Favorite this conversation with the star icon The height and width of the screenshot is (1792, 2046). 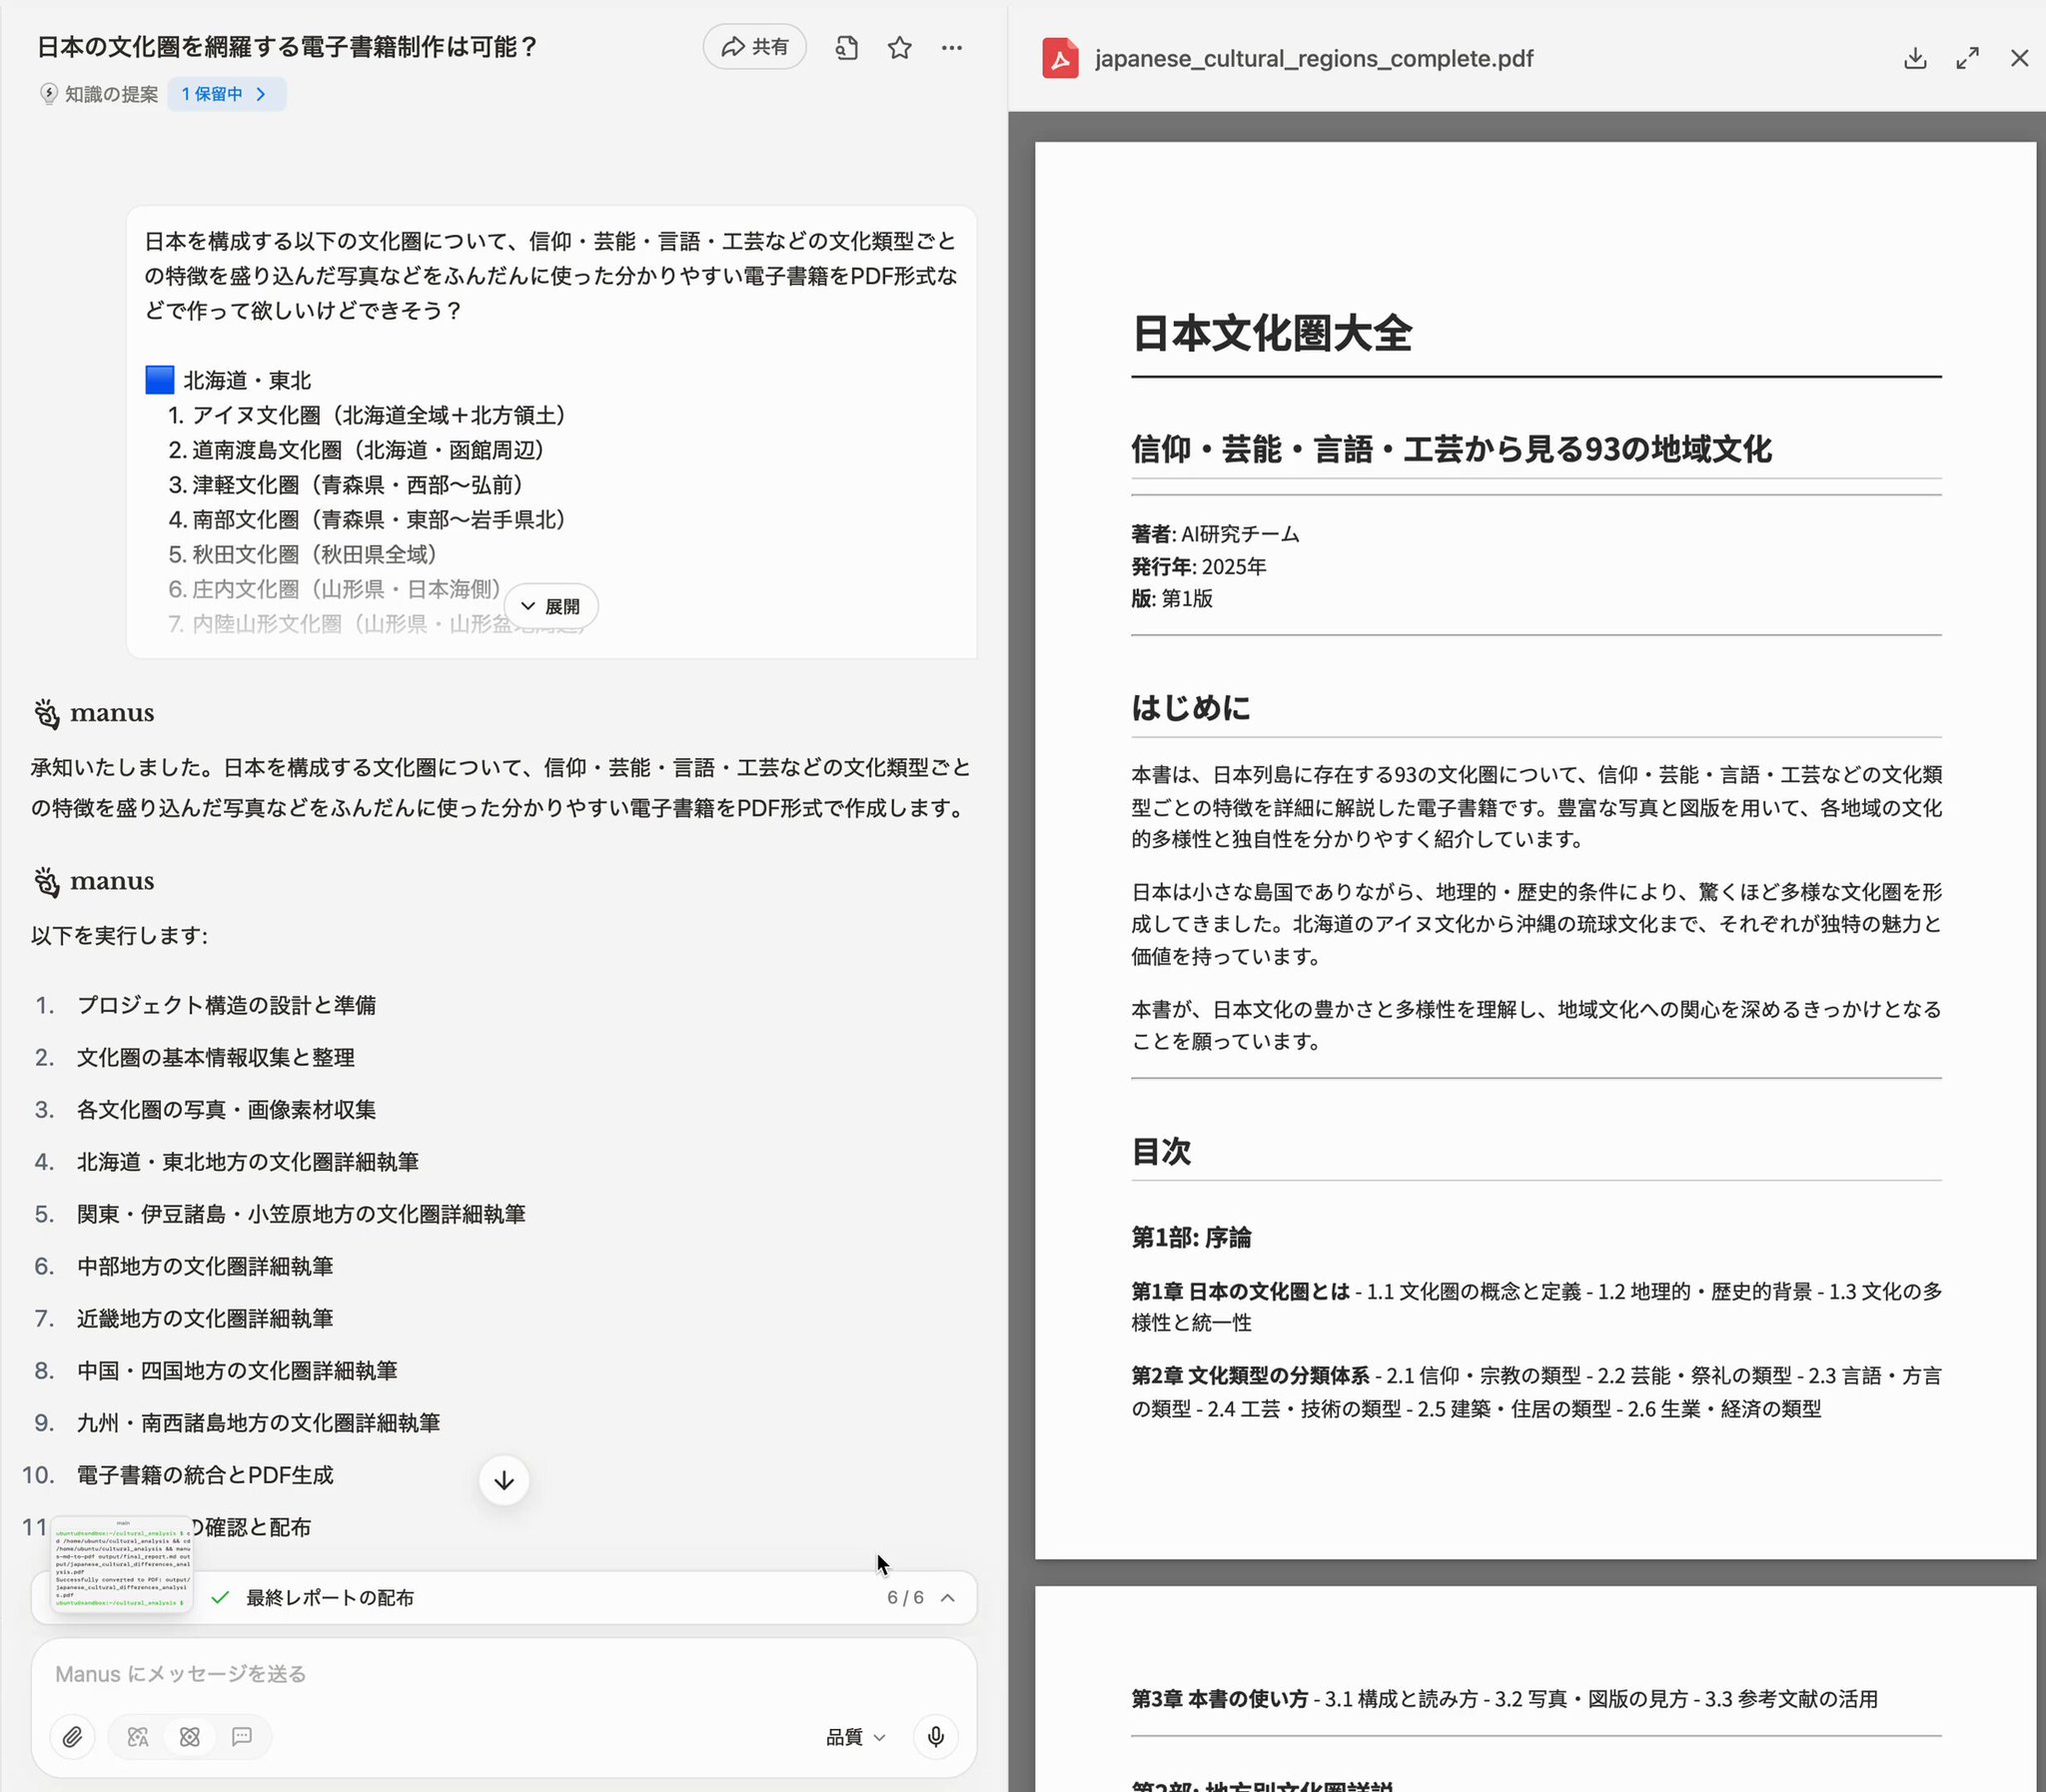[900, 47]
